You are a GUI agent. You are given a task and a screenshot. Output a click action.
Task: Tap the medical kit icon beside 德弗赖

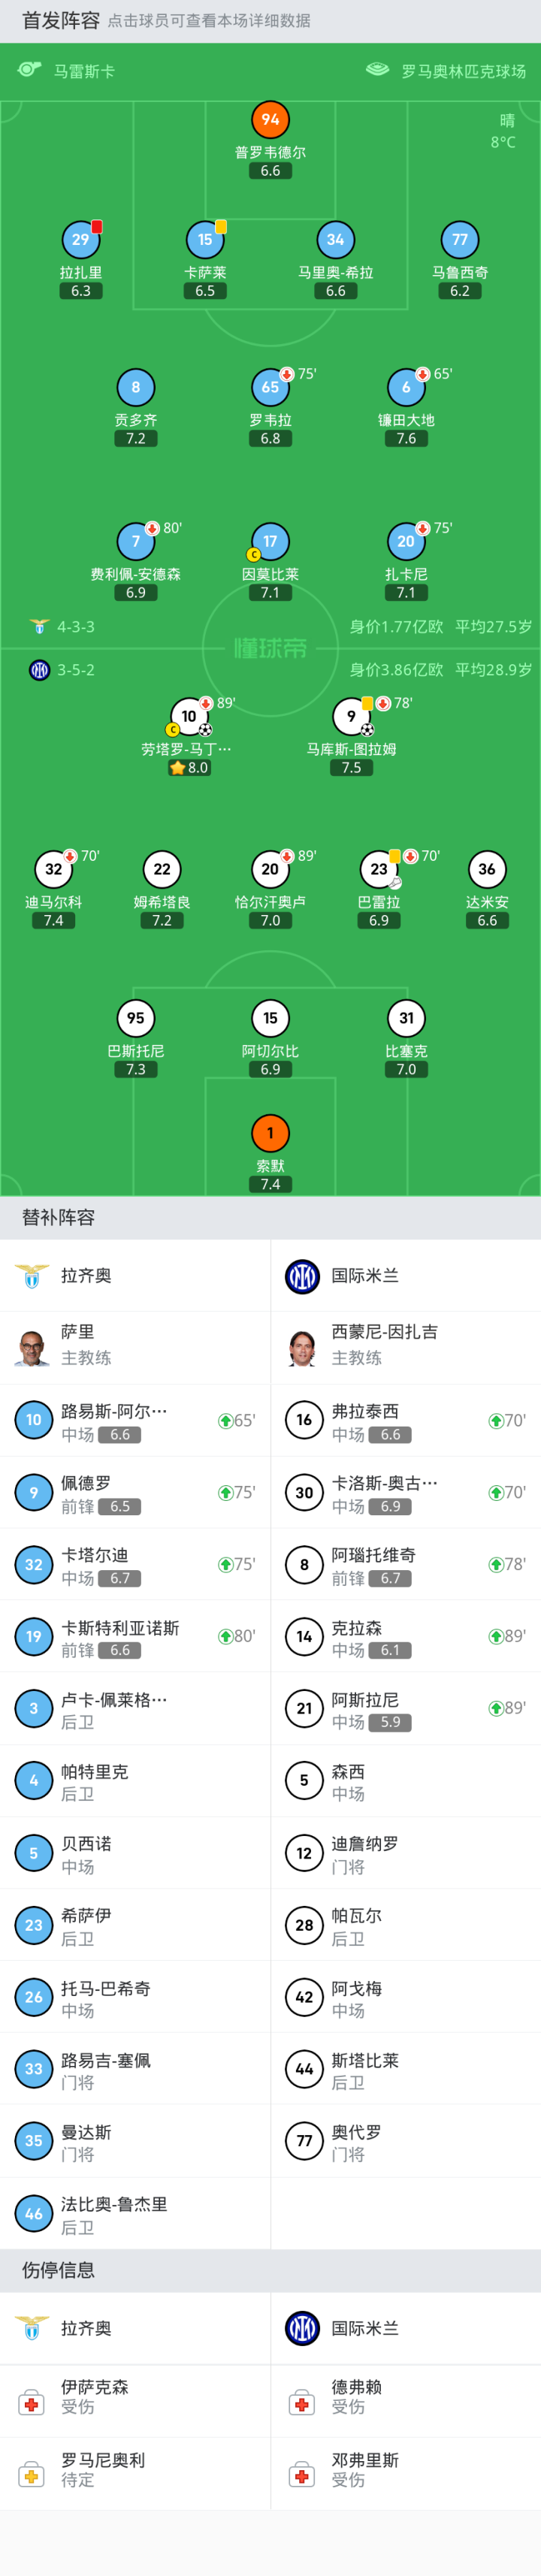tap(302, 2402)
